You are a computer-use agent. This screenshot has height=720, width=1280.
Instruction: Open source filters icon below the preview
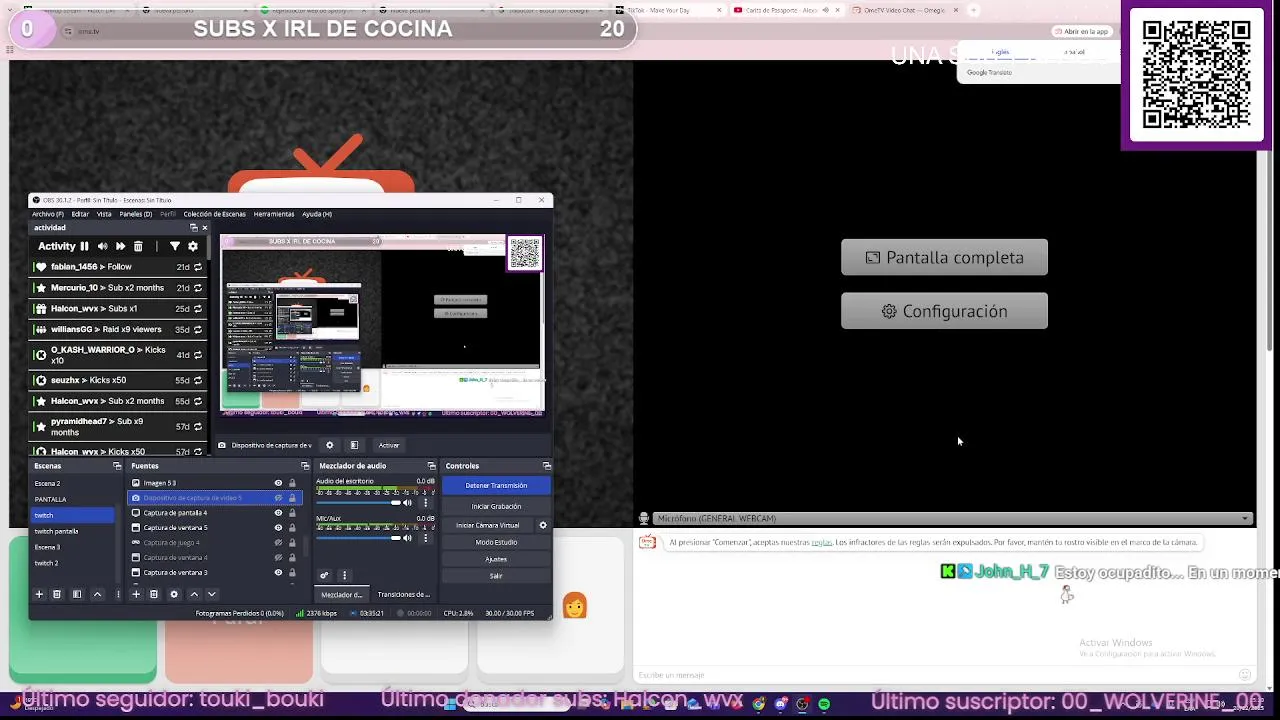click(354, 445)
